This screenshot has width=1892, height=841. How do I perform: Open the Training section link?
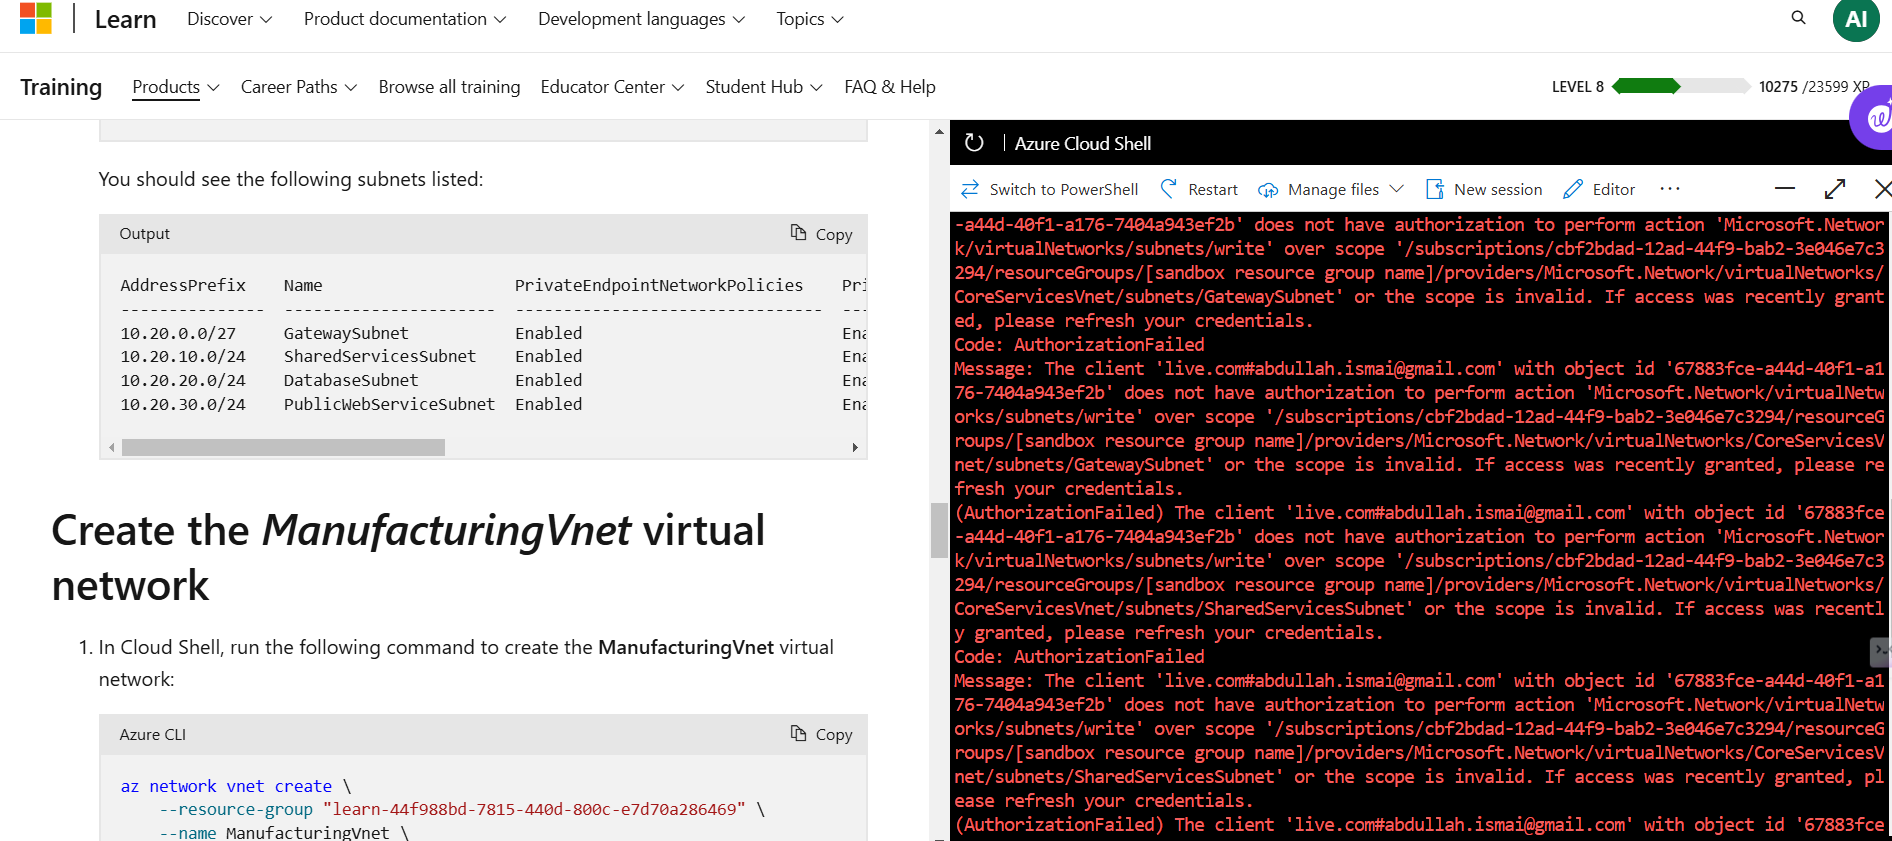61,87
